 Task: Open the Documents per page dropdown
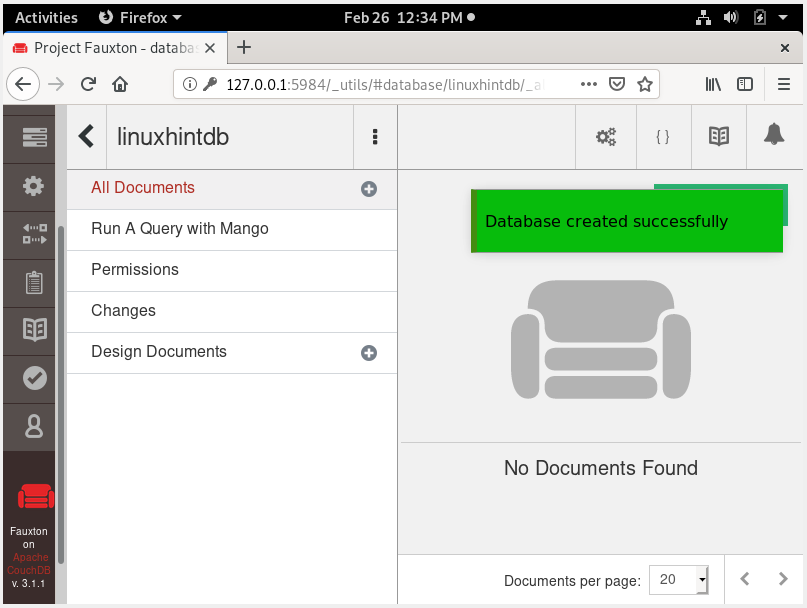[x=679, y=579]
